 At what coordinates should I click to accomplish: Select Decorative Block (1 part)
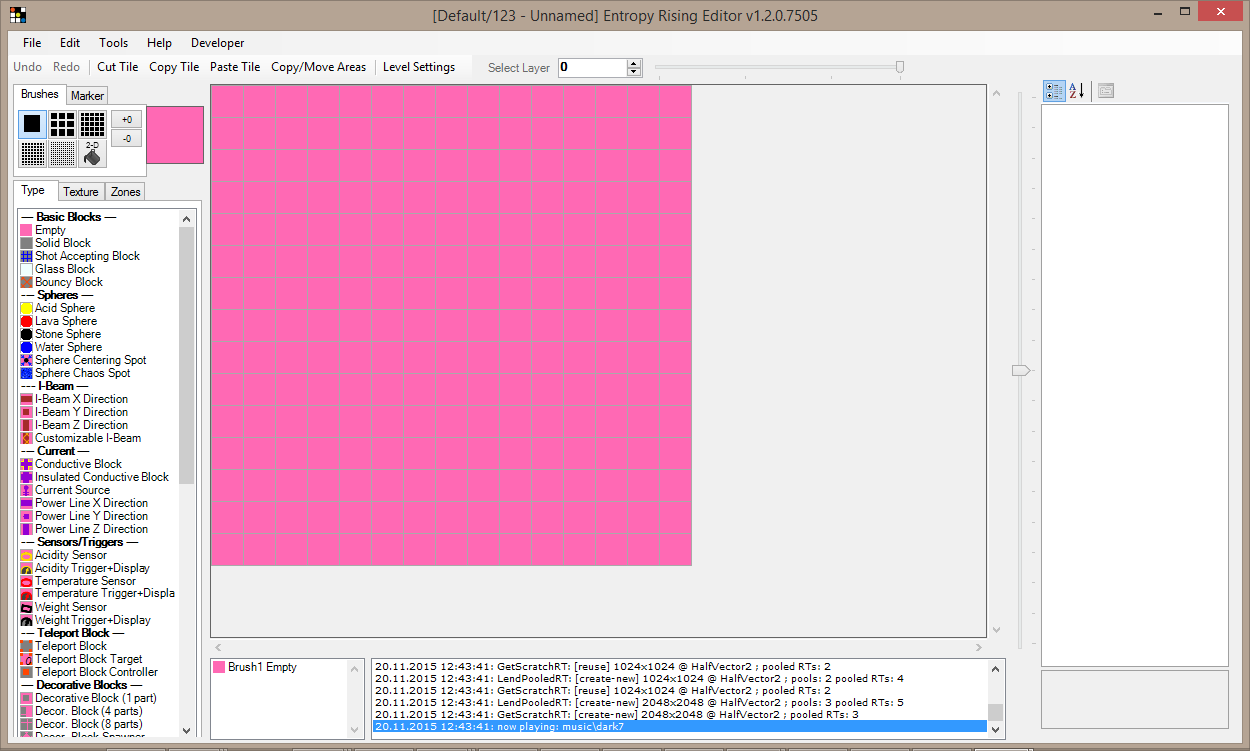pos(98,698)
